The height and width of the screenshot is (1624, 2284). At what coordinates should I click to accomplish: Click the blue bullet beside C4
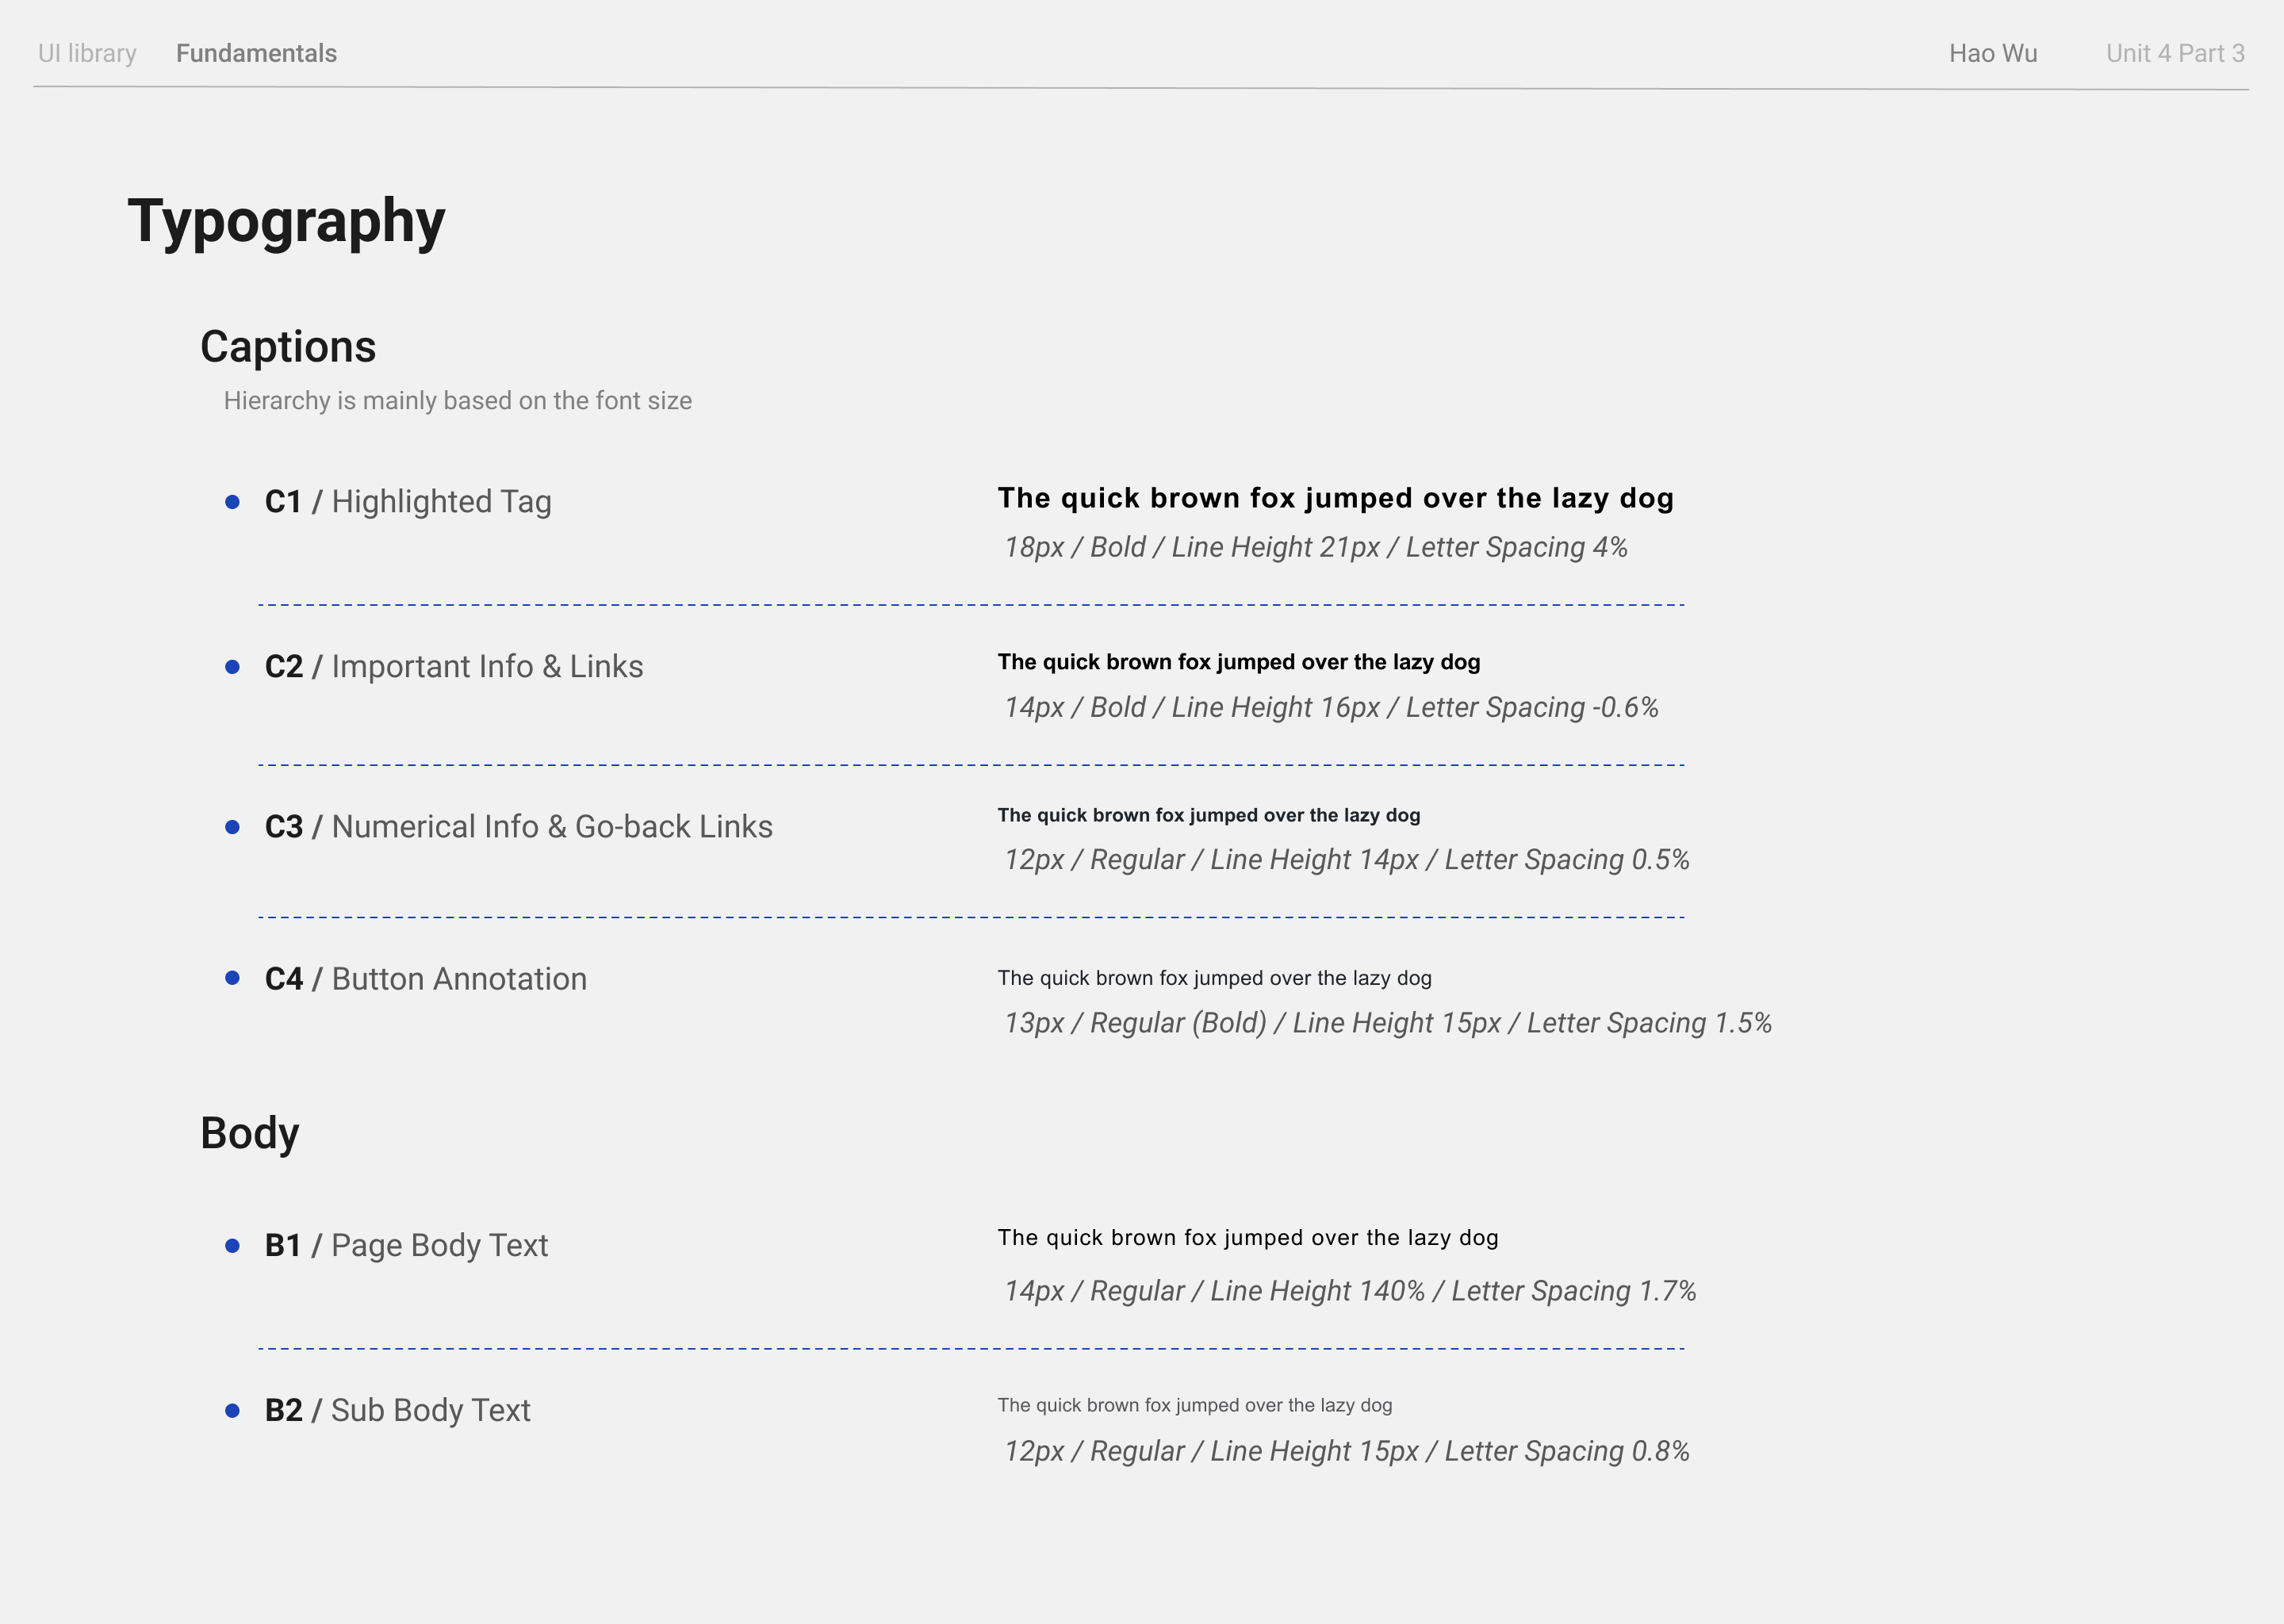[x=233, y=978]
